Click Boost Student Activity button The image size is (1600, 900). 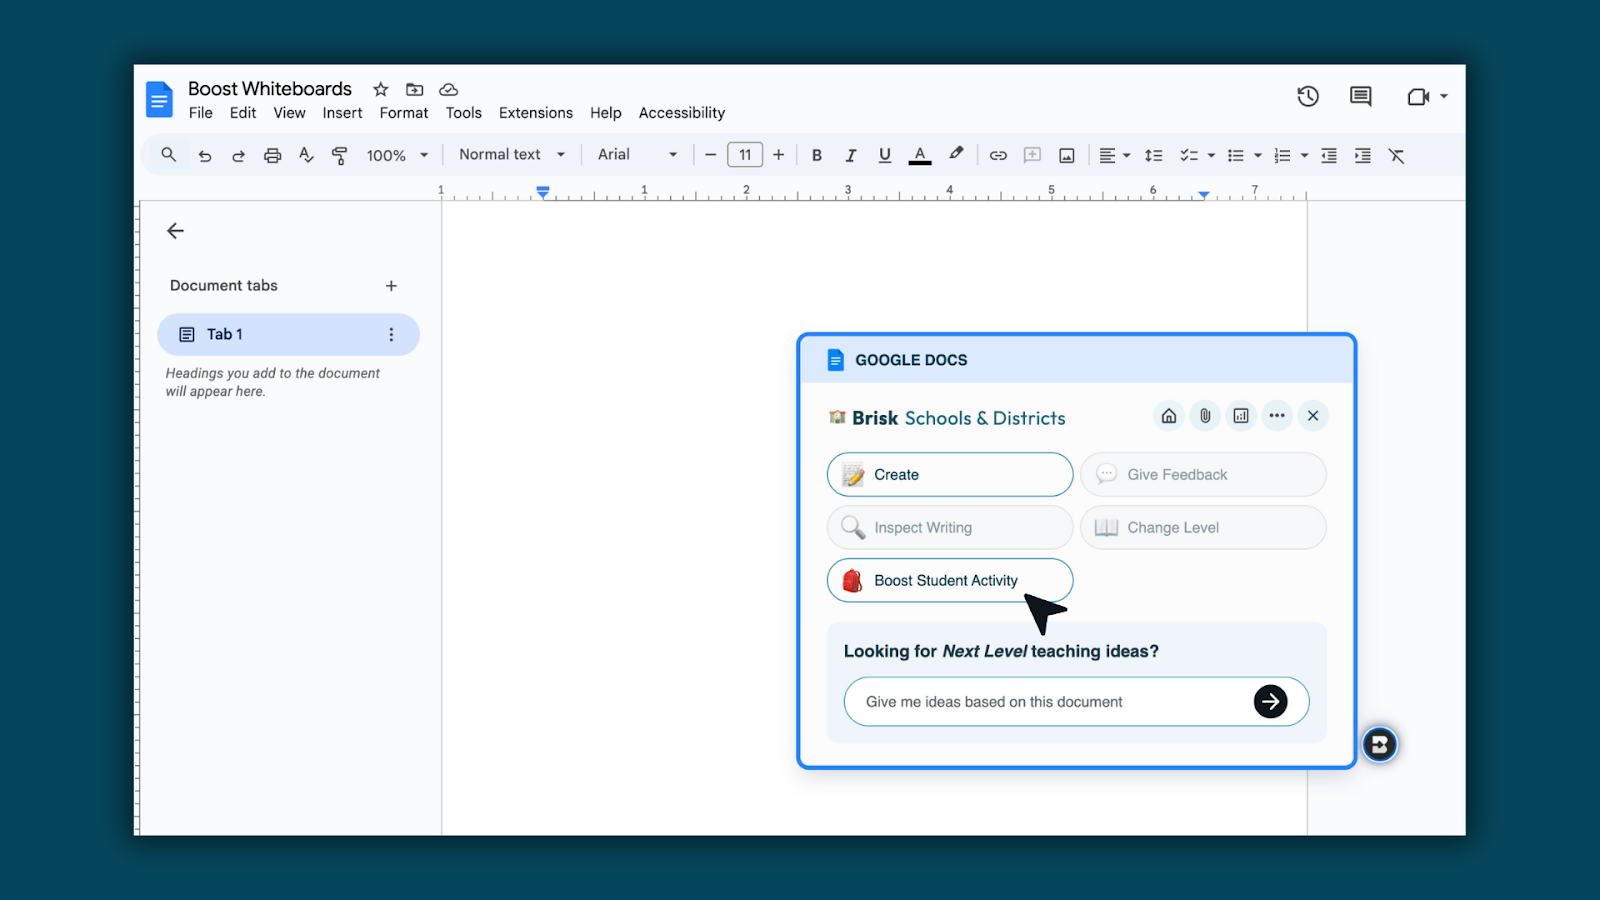(950, 581)
